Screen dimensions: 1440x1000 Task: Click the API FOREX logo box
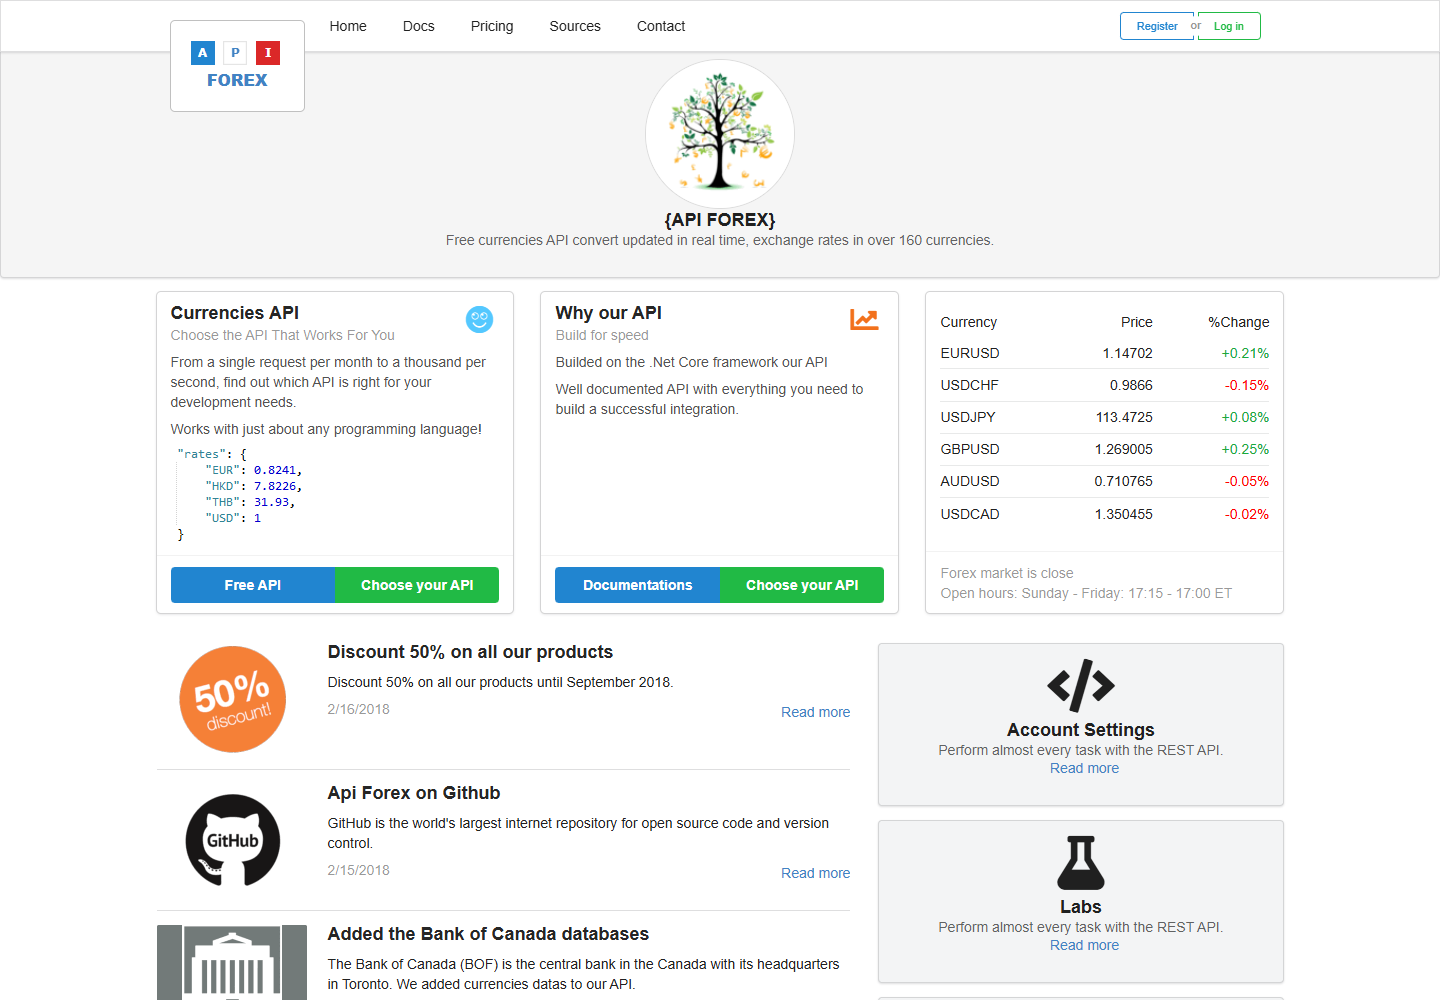(x=237, y=66)
